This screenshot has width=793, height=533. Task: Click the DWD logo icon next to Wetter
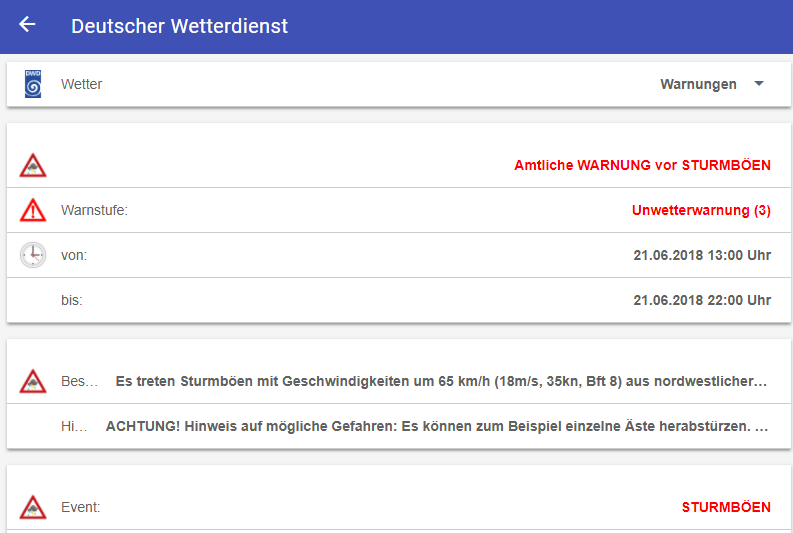click(x=33, y=84)
